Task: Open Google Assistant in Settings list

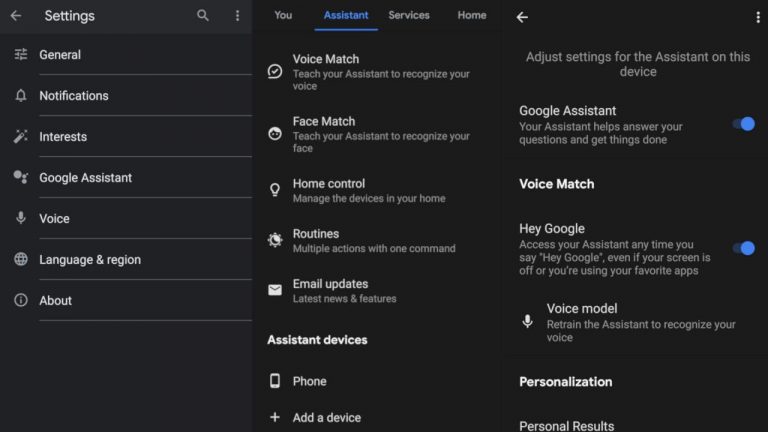Action: click(126, 177)
